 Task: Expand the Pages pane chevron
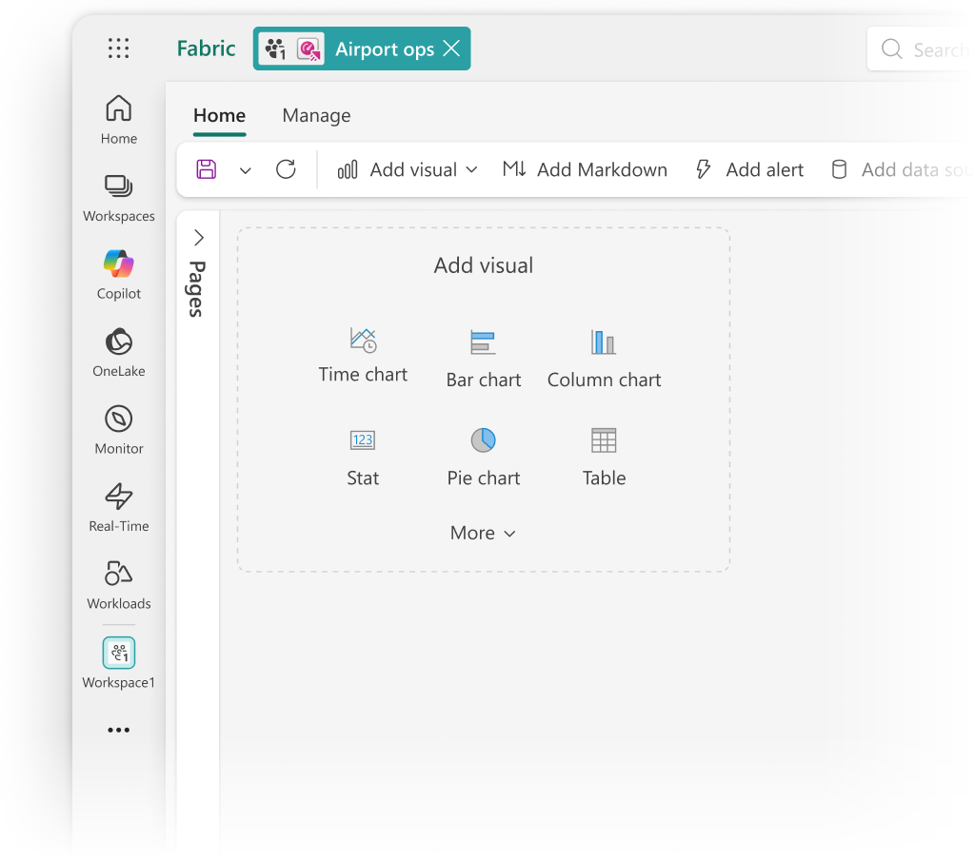(199, 238)
